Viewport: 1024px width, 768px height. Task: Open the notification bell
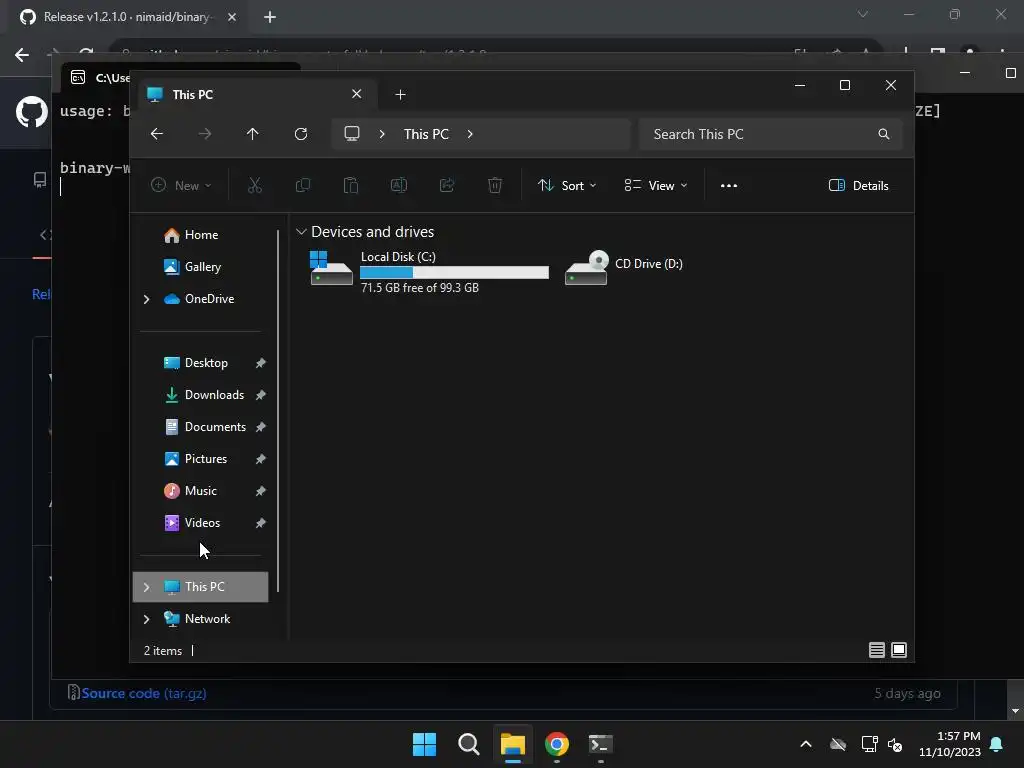click(x=997, y=744)
